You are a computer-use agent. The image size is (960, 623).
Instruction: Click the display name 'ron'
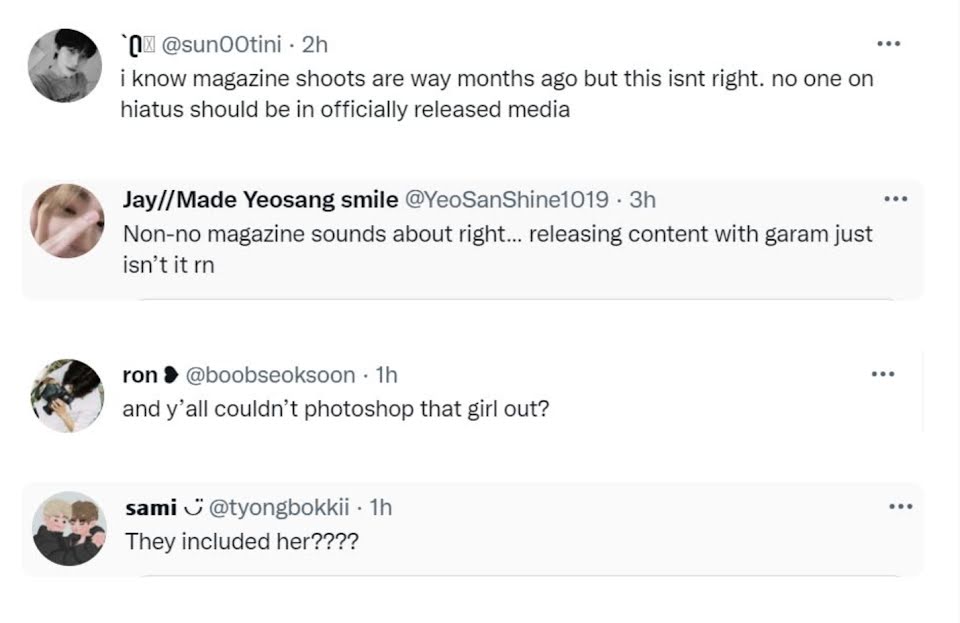[139, 375]
